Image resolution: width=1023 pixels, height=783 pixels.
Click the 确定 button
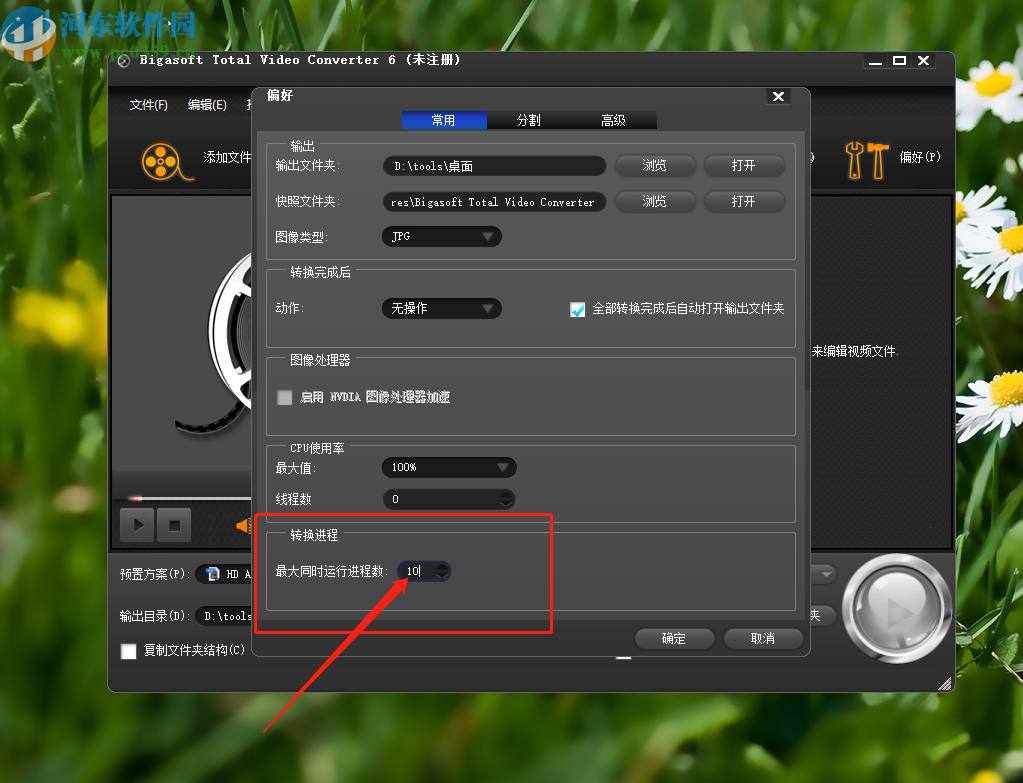(673, 638)
